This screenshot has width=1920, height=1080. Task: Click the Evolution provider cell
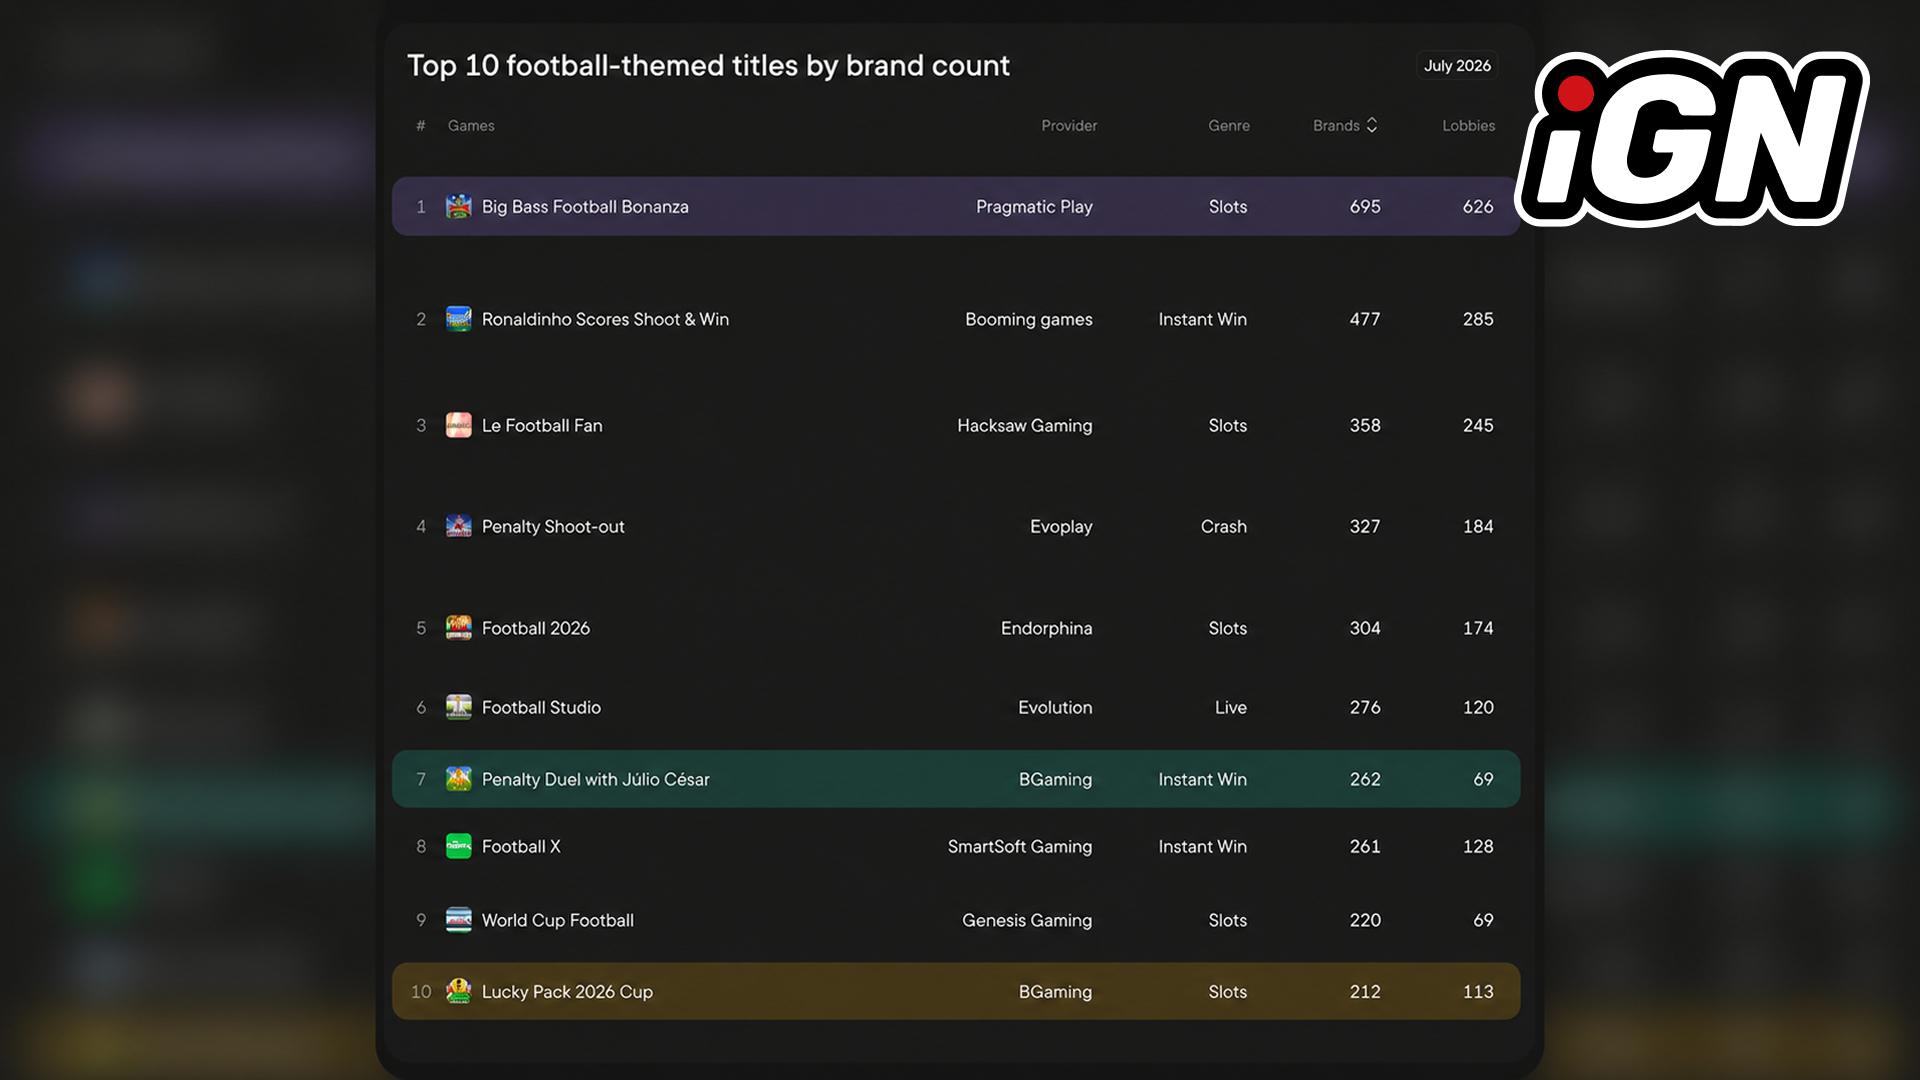1055,707
